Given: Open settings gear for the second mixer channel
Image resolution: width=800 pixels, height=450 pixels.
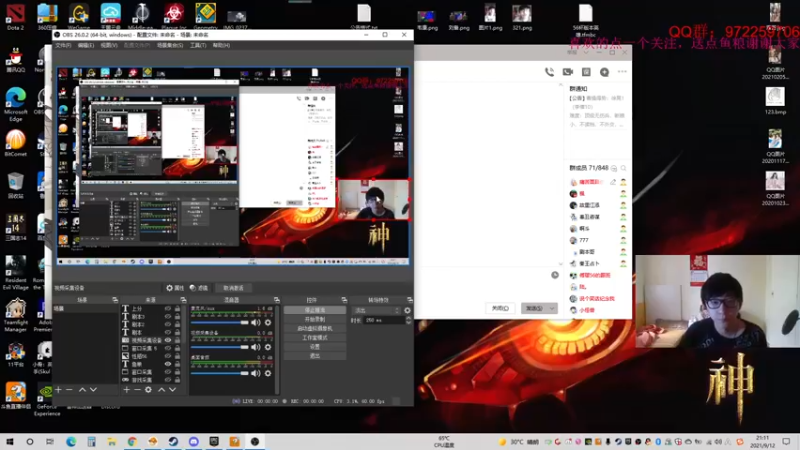Looking at the screenshot, I should [x=268, y=347].
